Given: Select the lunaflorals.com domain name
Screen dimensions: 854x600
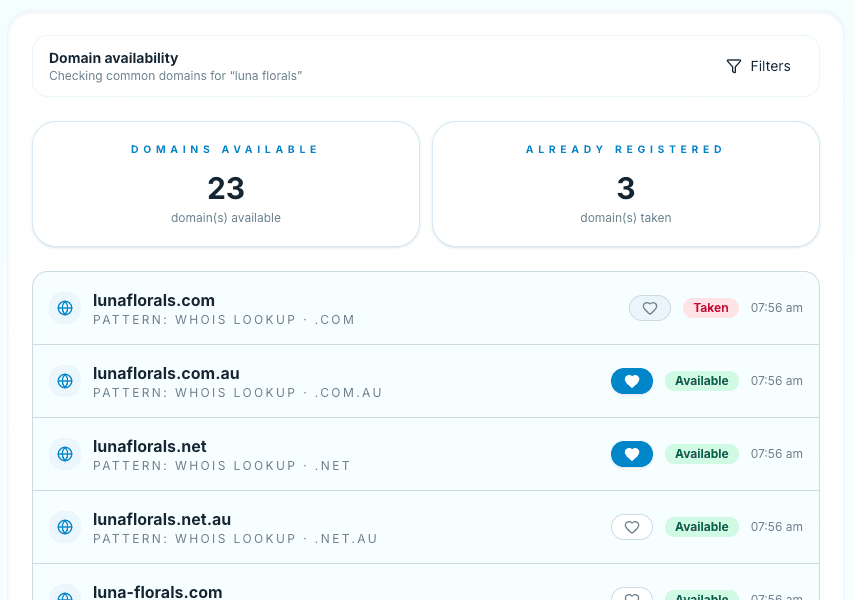Looking at the screenshot, I should 154,301.
